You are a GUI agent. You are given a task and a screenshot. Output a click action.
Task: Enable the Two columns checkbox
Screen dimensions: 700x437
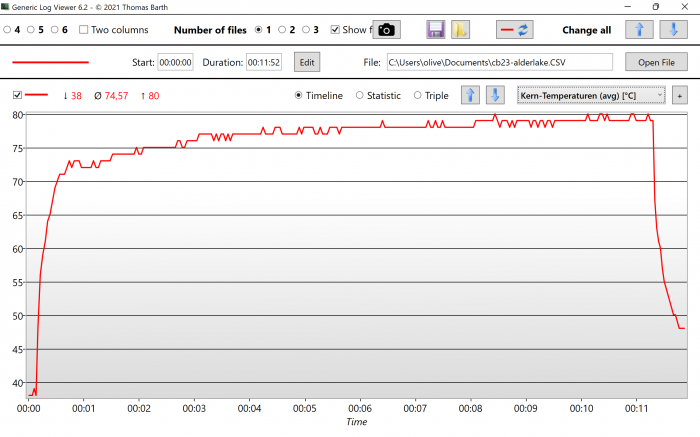click(x=84, y=30)
